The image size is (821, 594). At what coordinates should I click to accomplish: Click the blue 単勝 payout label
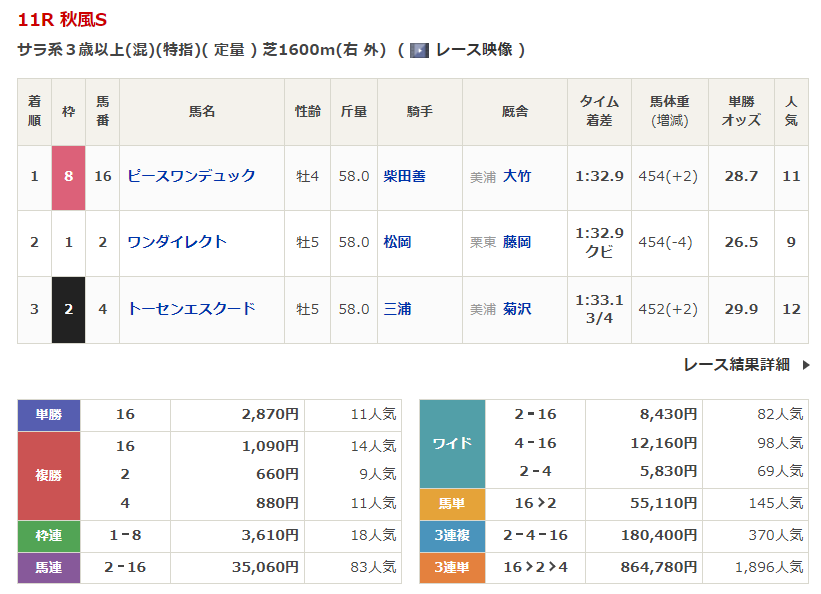(49, 415)
